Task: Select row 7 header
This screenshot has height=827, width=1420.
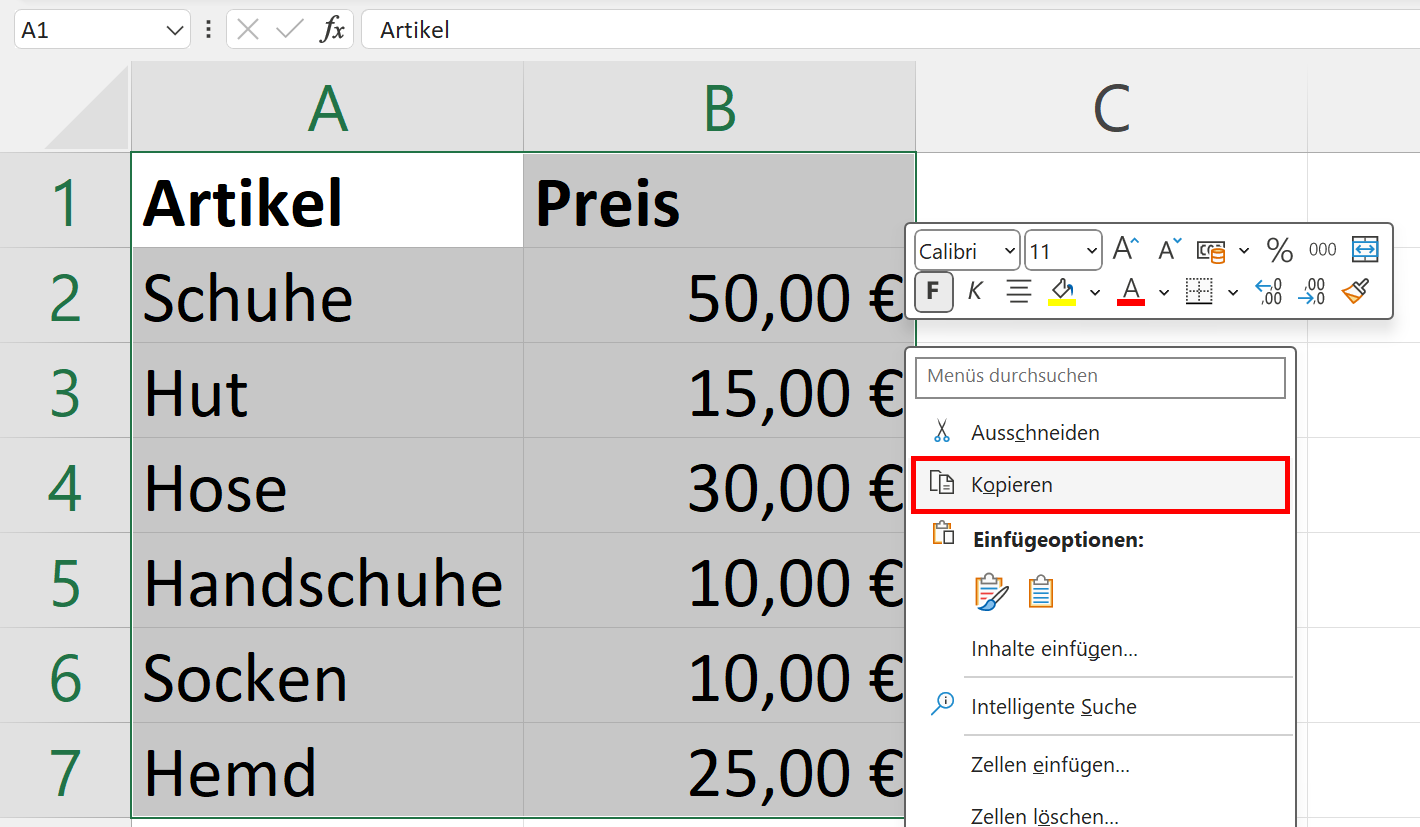Action: coord(65,770)
